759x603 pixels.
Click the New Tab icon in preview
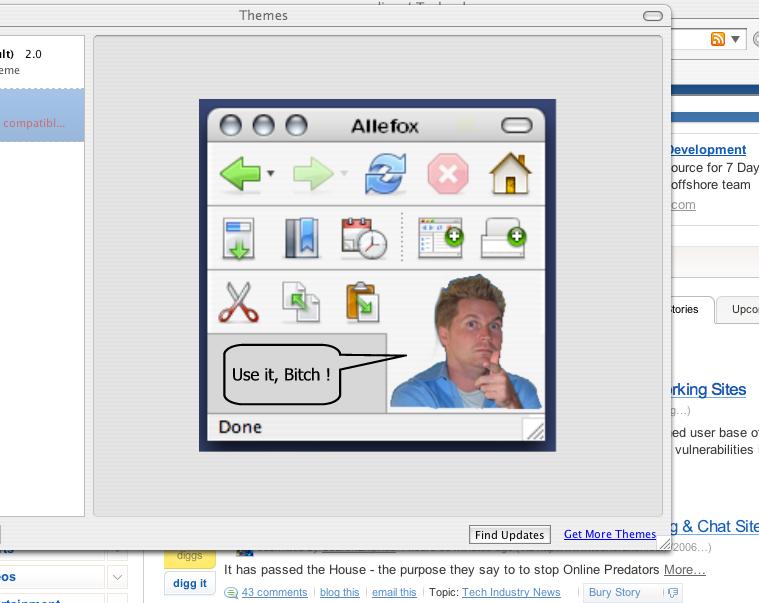tap(503, 238)
